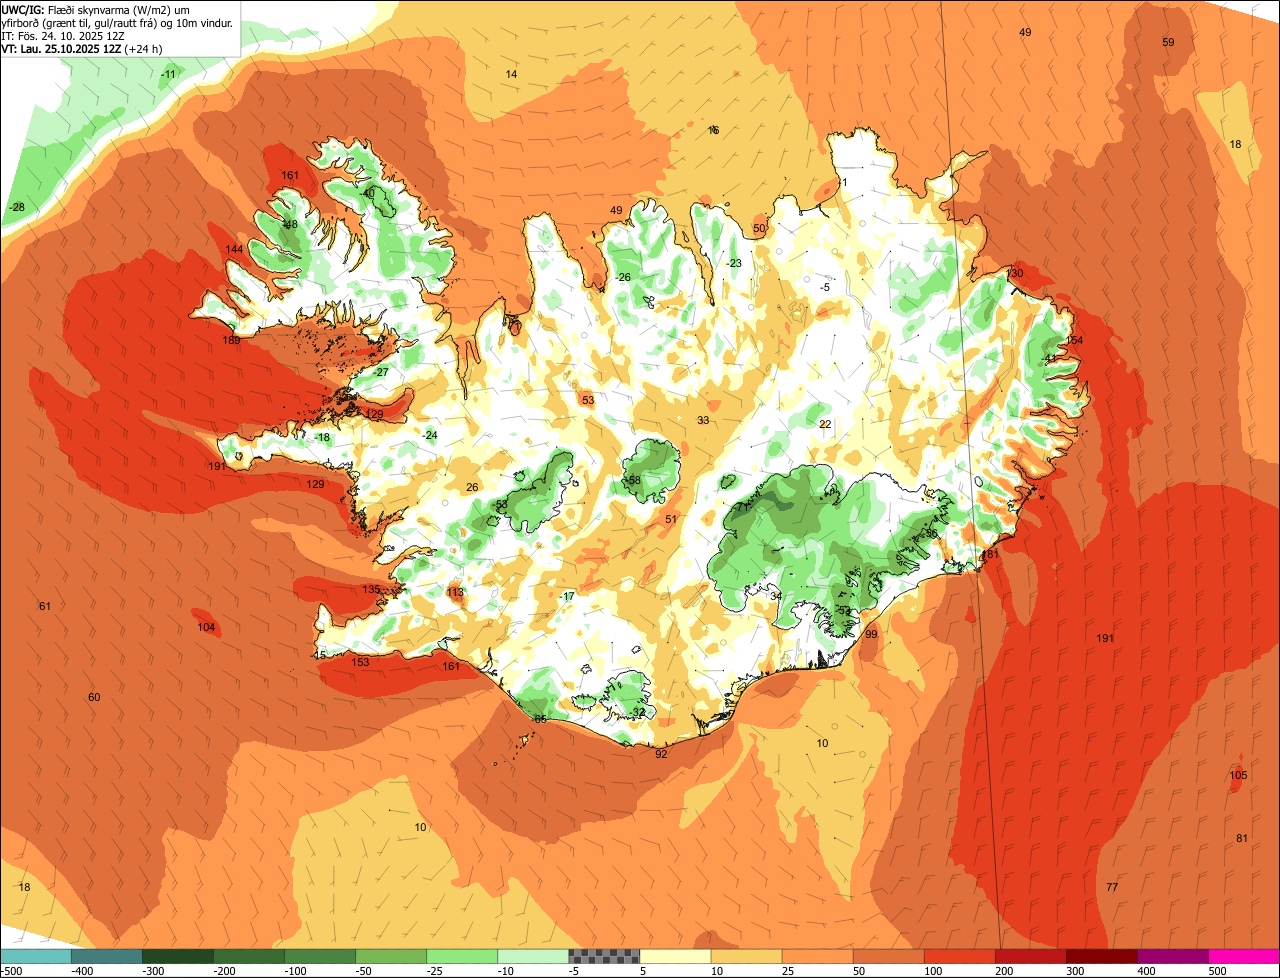Click the value '189' on the map
Image resolution: width=1280 pixels, height=978 pixels.
coord(231,340)
